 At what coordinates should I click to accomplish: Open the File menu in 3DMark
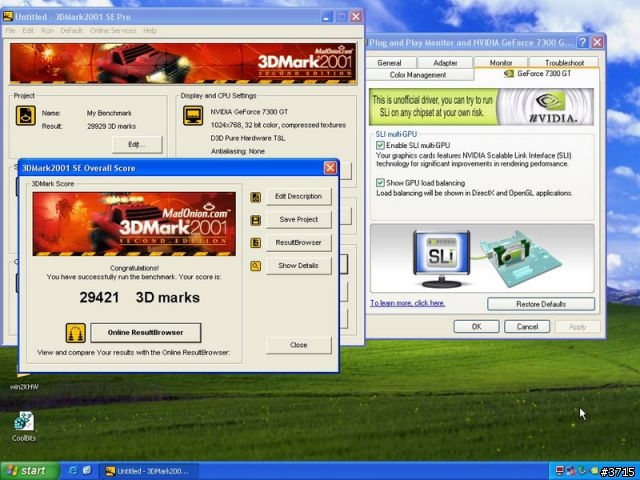pos(10,31)
